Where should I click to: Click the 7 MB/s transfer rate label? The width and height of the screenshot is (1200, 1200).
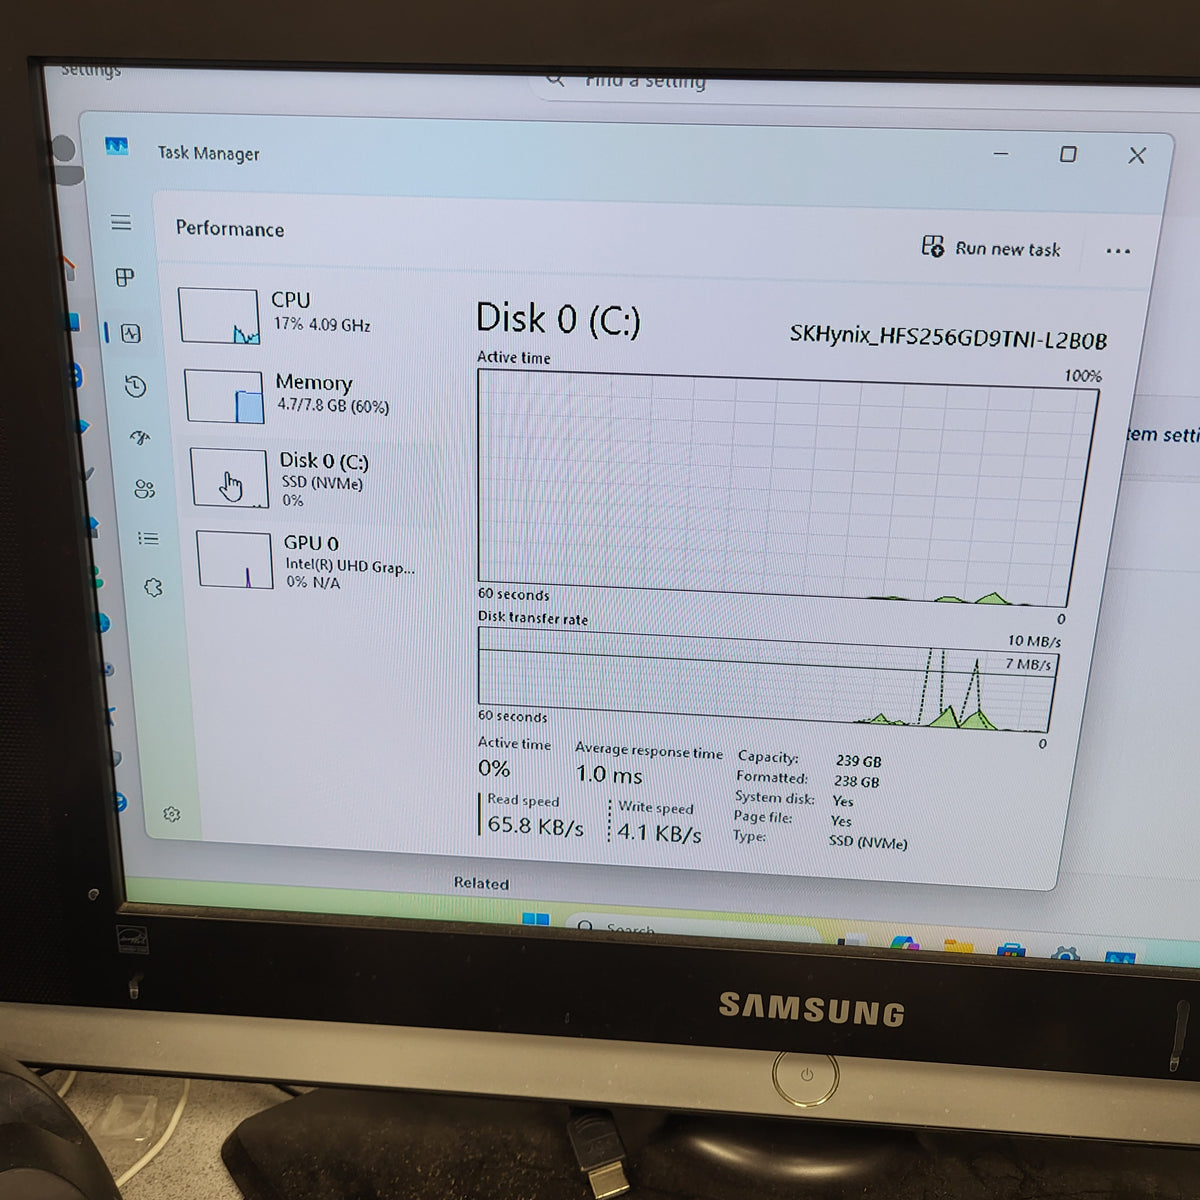pos(1028,664)
